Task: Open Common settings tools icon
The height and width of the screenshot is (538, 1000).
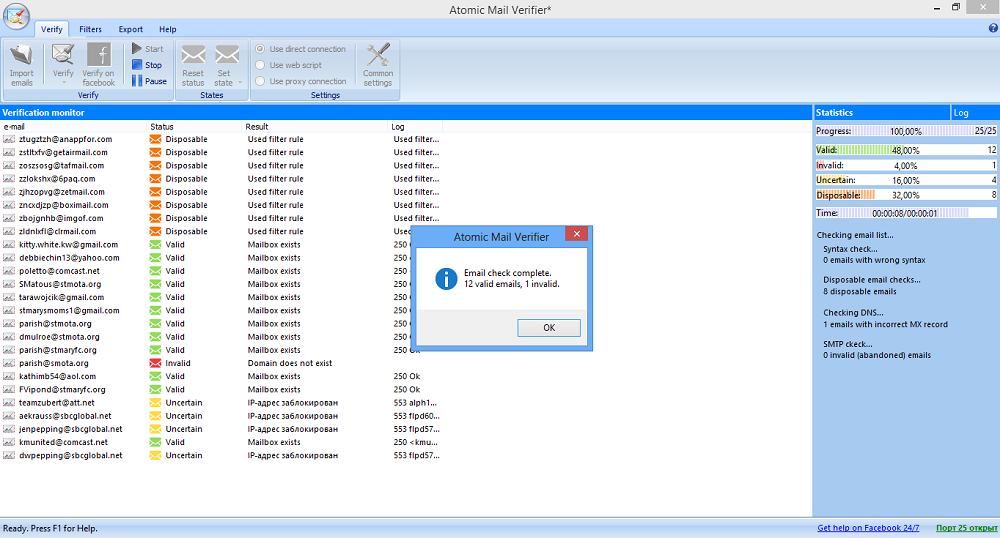Action: pos(378,55)
